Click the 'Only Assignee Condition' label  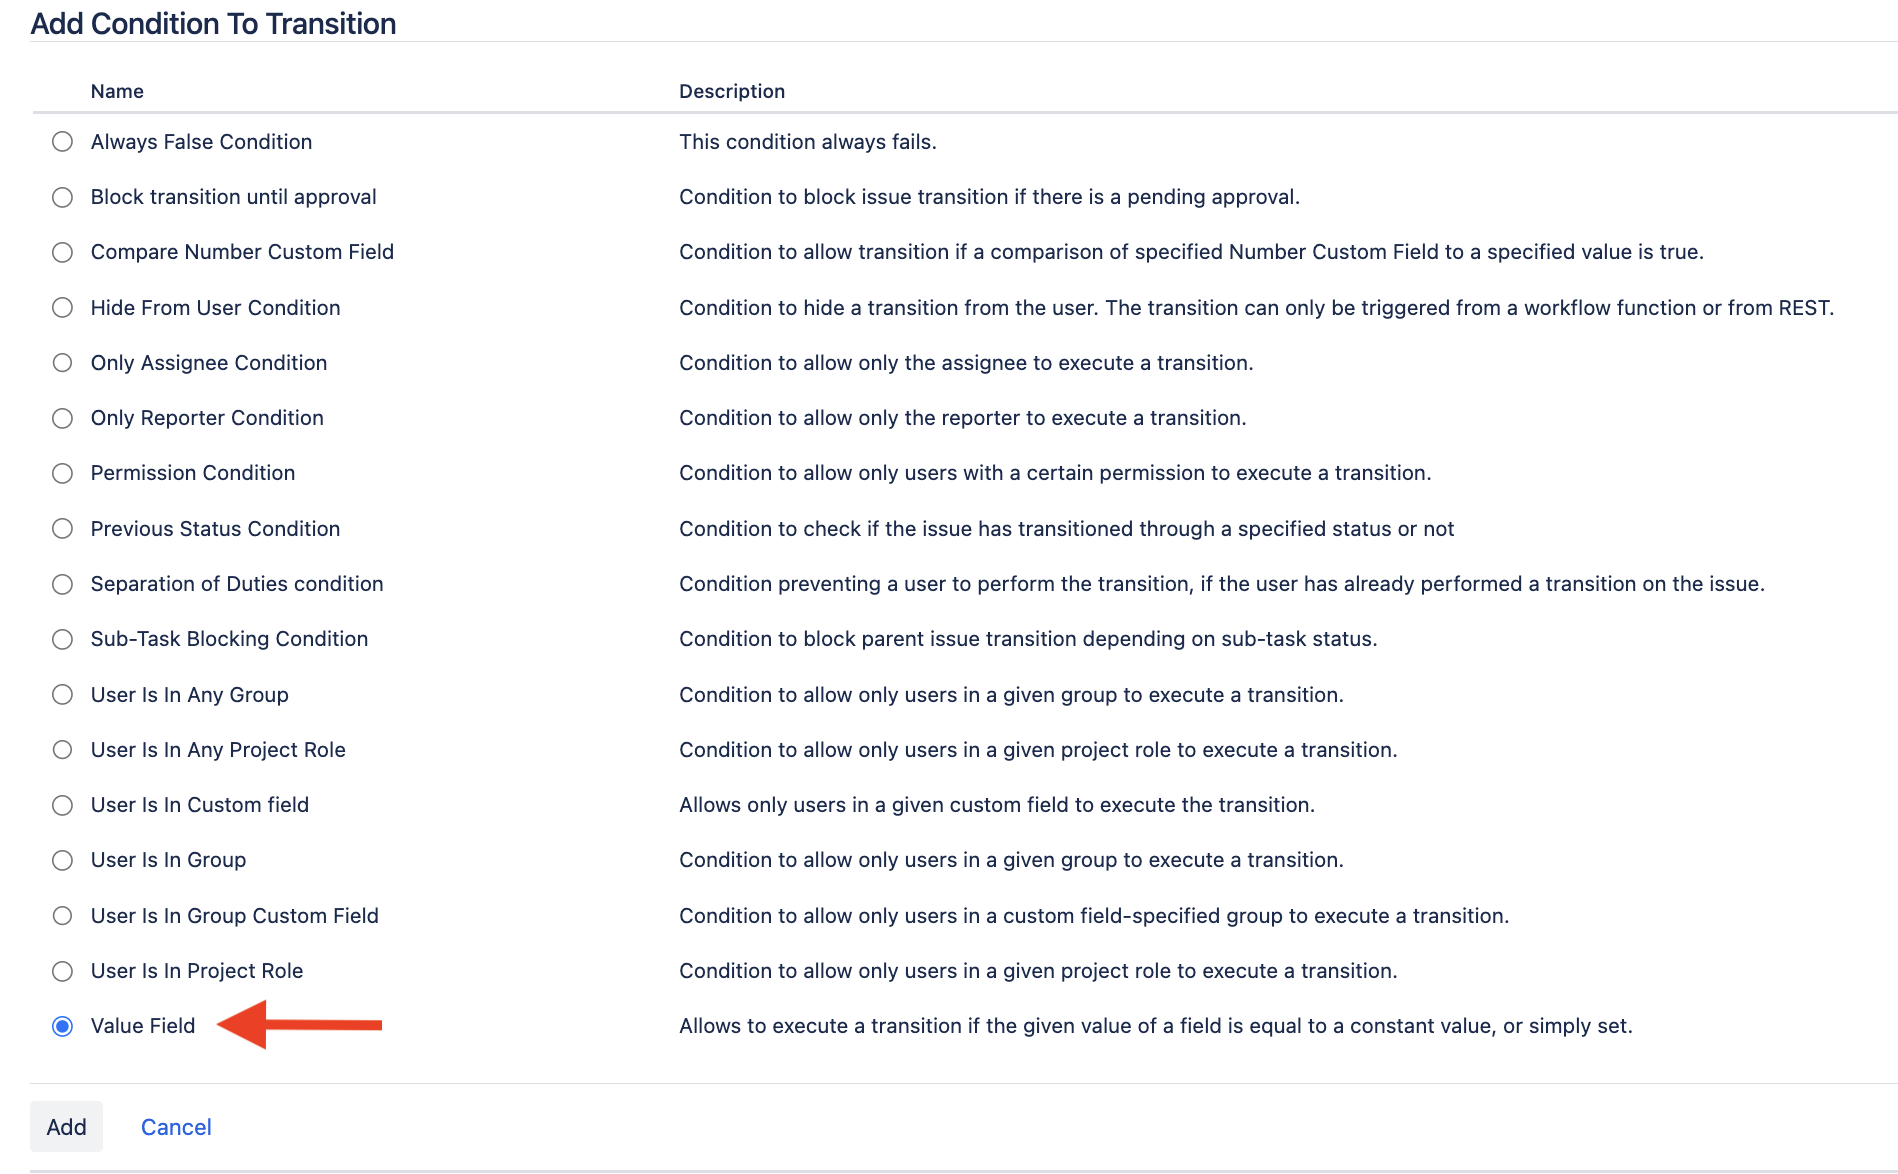coord(209,363)
